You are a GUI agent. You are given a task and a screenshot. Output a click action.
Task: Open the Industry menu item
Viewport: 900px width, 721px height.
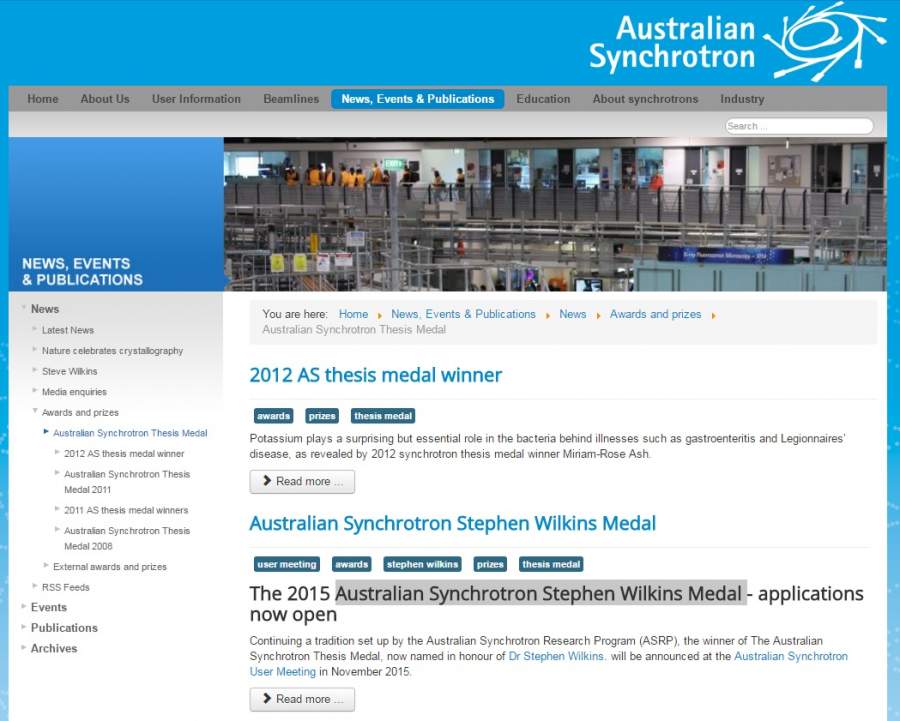point(742,99)
